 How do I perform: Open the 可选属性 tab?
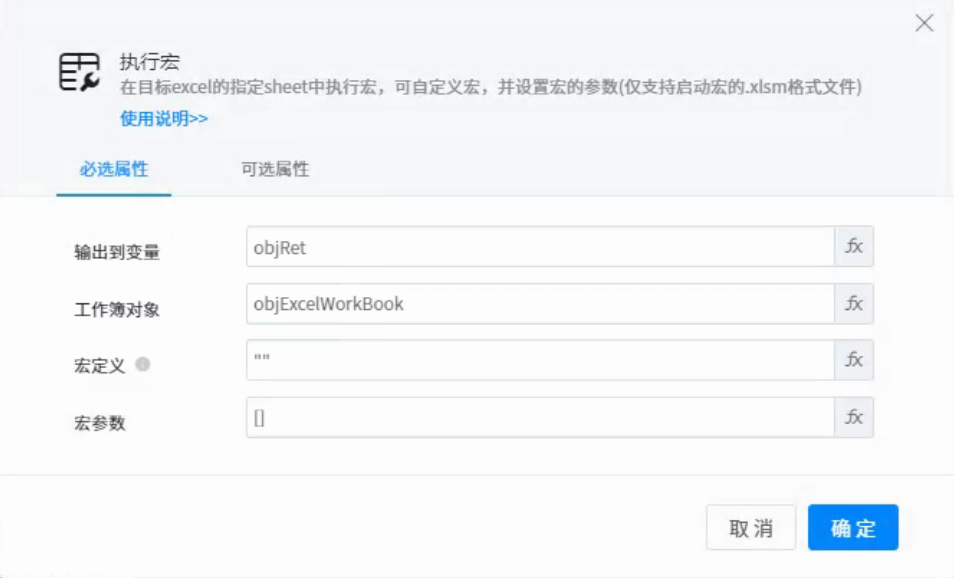275,169
